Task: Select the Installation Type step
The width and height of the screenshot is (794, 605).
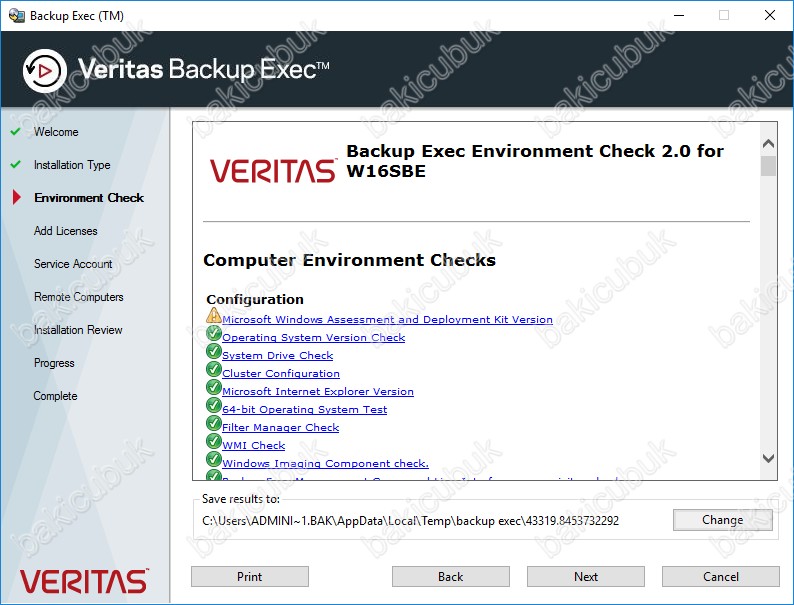Action: pos(72,165)
